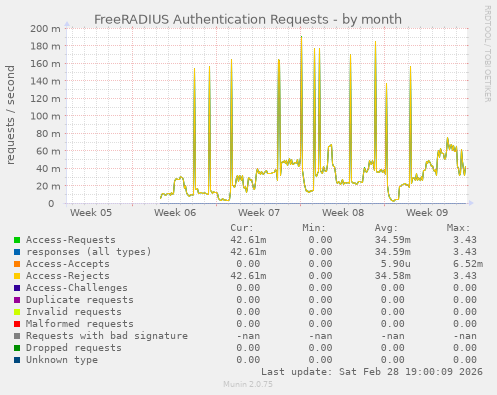This screenshot has width=497, height=395.
Task: Click the yellow Access-Rejects legend swatch
Action: coord(17,276)
